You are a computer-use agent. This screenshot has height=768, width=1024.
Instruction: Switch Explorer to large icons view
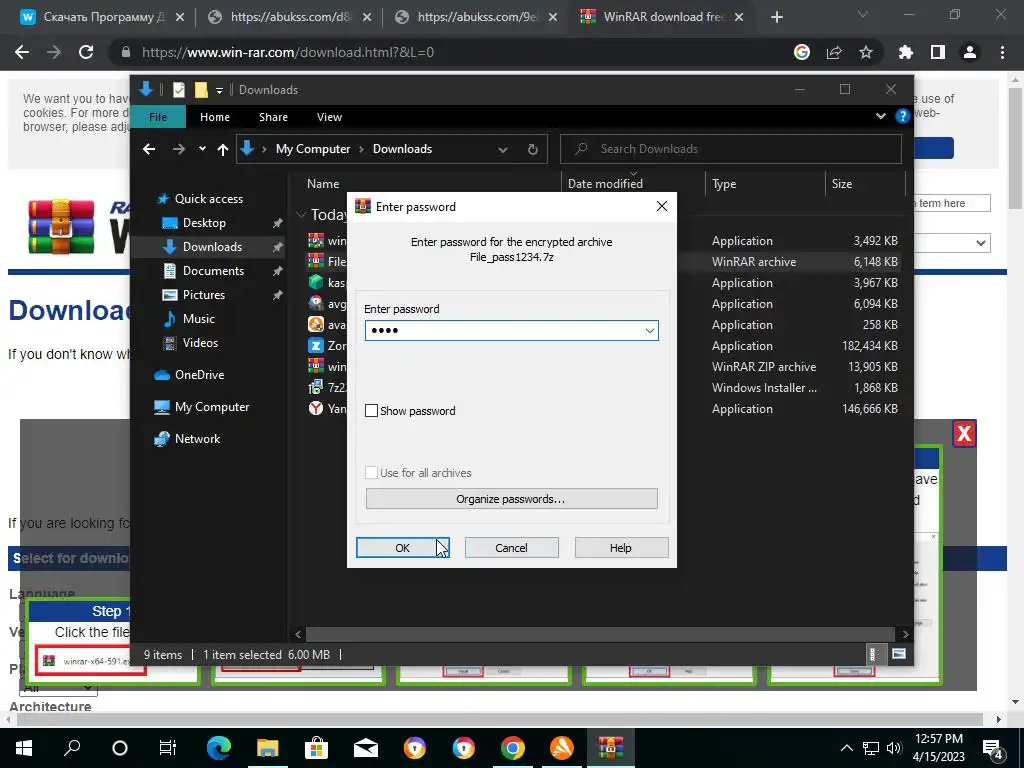point(899,654)
